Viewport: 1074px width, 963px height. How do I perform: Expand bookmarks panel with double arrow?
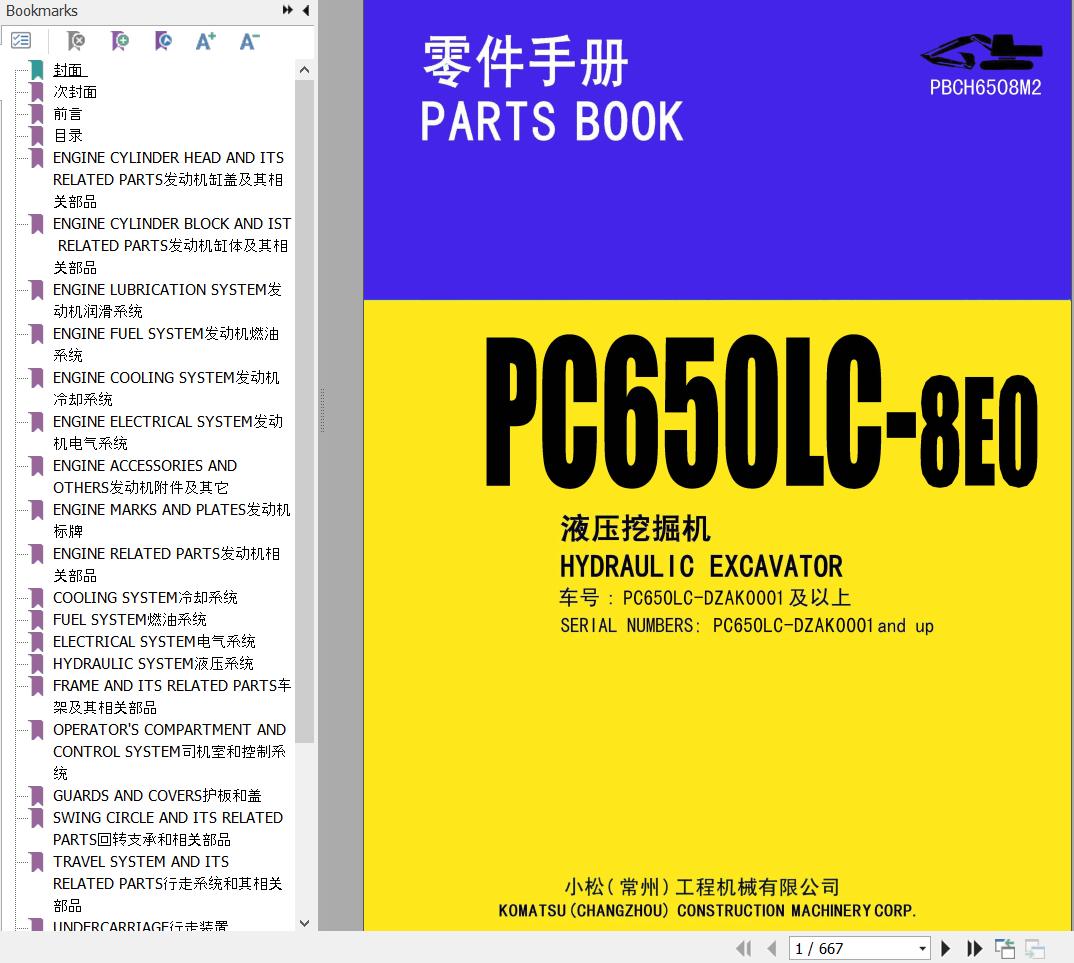click(288, 10)
